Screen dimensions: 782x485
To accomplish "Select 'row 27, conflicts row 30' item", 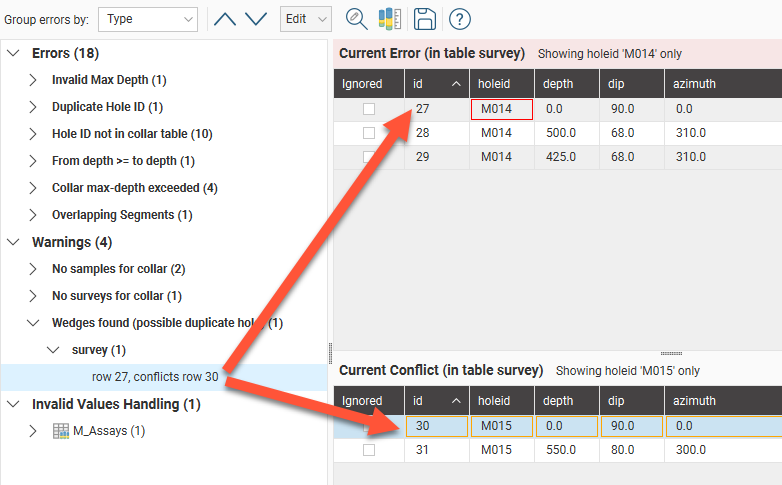I will [x=155, y=377].
